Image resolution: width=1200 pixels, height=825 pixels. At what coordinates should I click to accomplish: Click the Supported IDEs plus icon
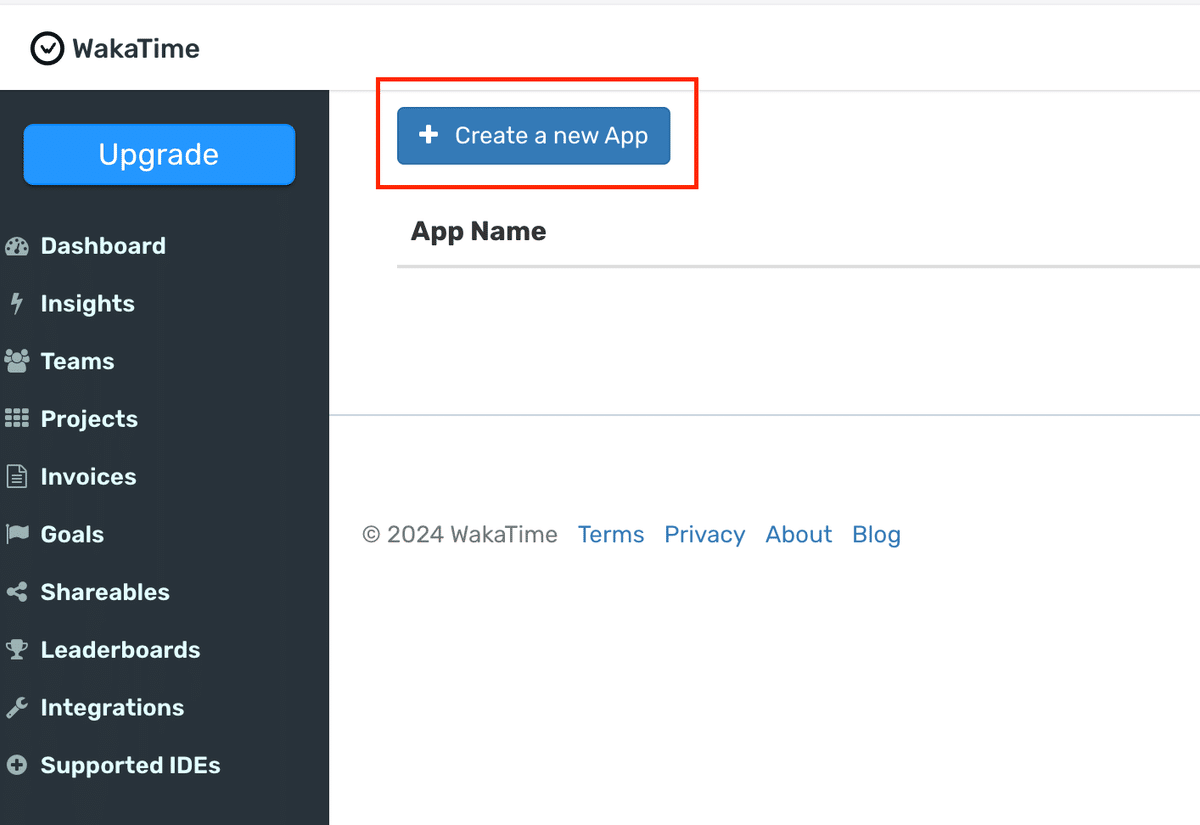pos(17,765)
